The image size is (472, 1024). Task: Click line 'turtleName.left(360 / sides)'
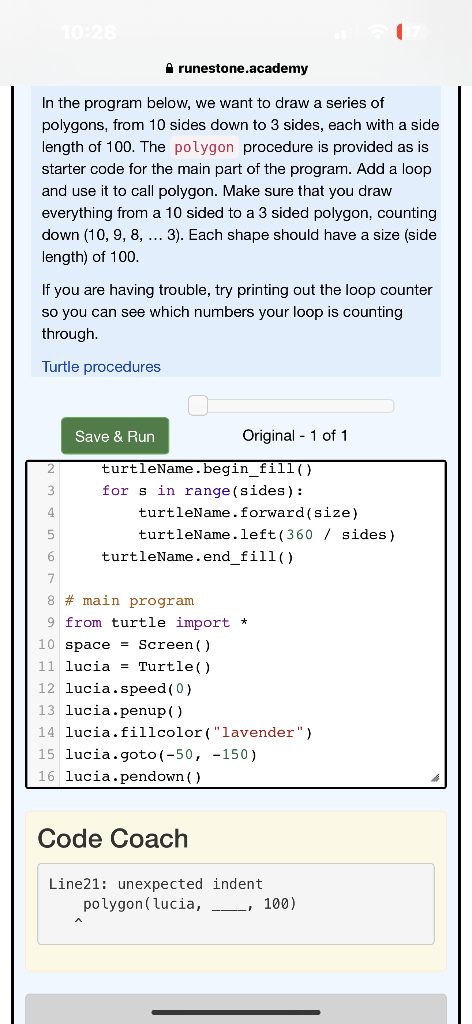(267, 535)
